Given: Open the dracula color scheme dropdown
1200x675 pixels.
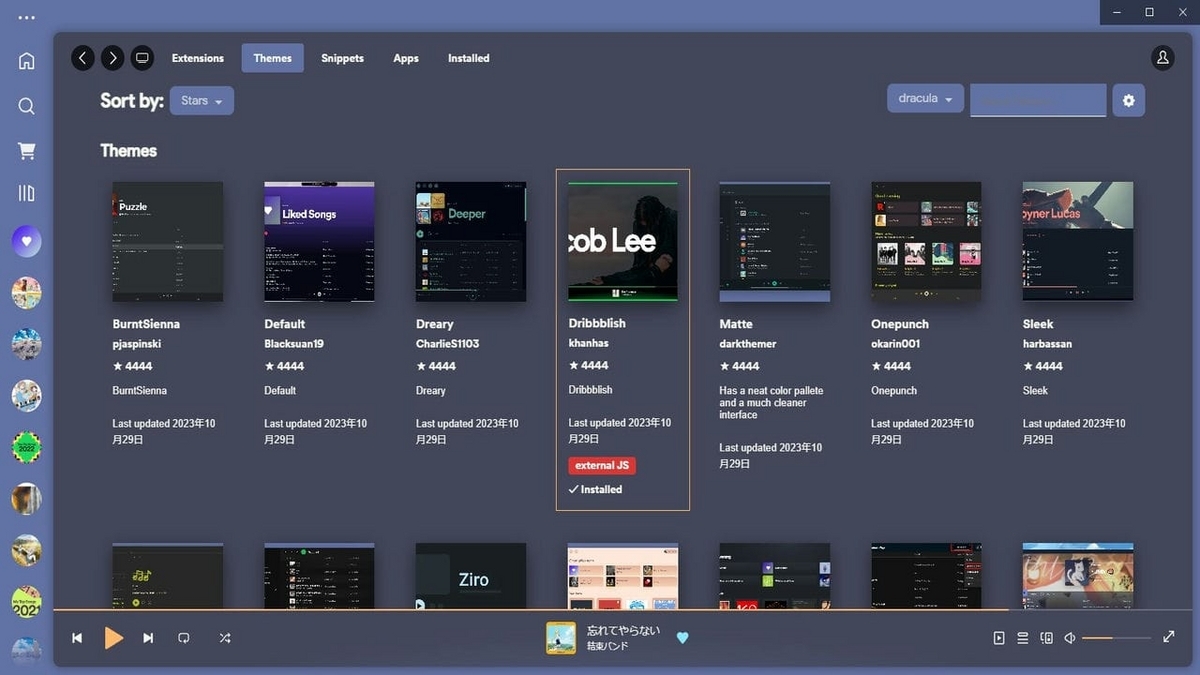Looking at the screenshot, I should pyautogui.click(x=924, y=98).
